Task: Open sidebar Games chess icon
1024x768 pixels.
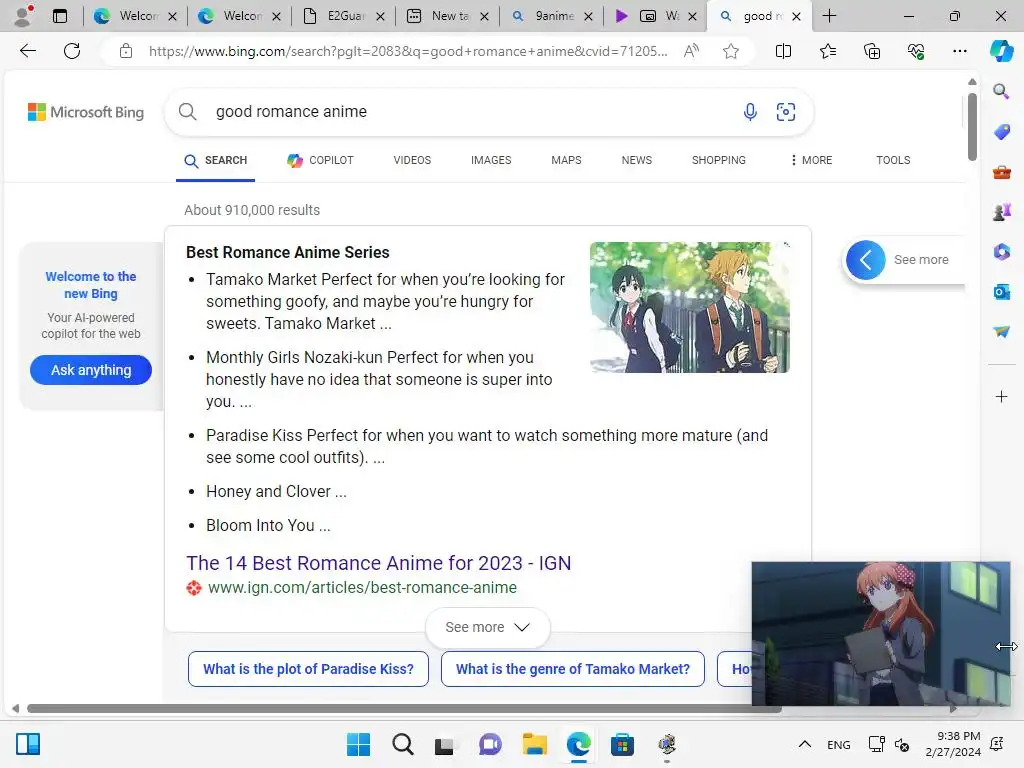Action: tap(1001, 212)
